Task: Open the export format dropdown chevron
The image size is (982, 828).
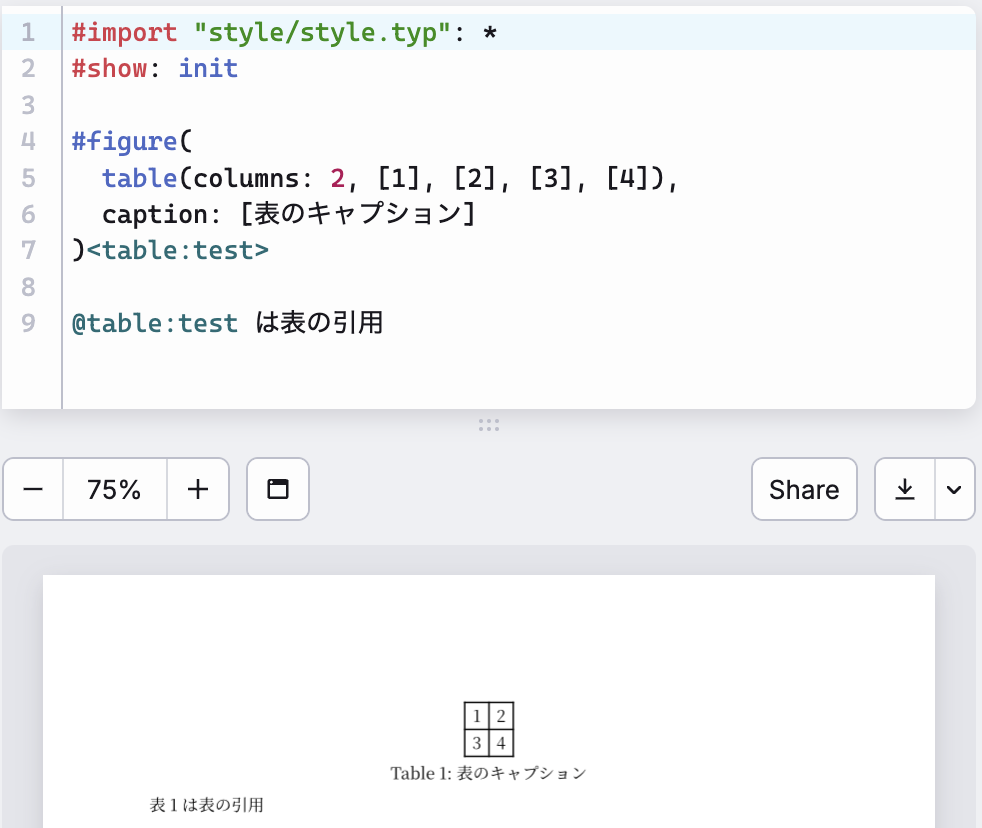Action: (954, 489)
